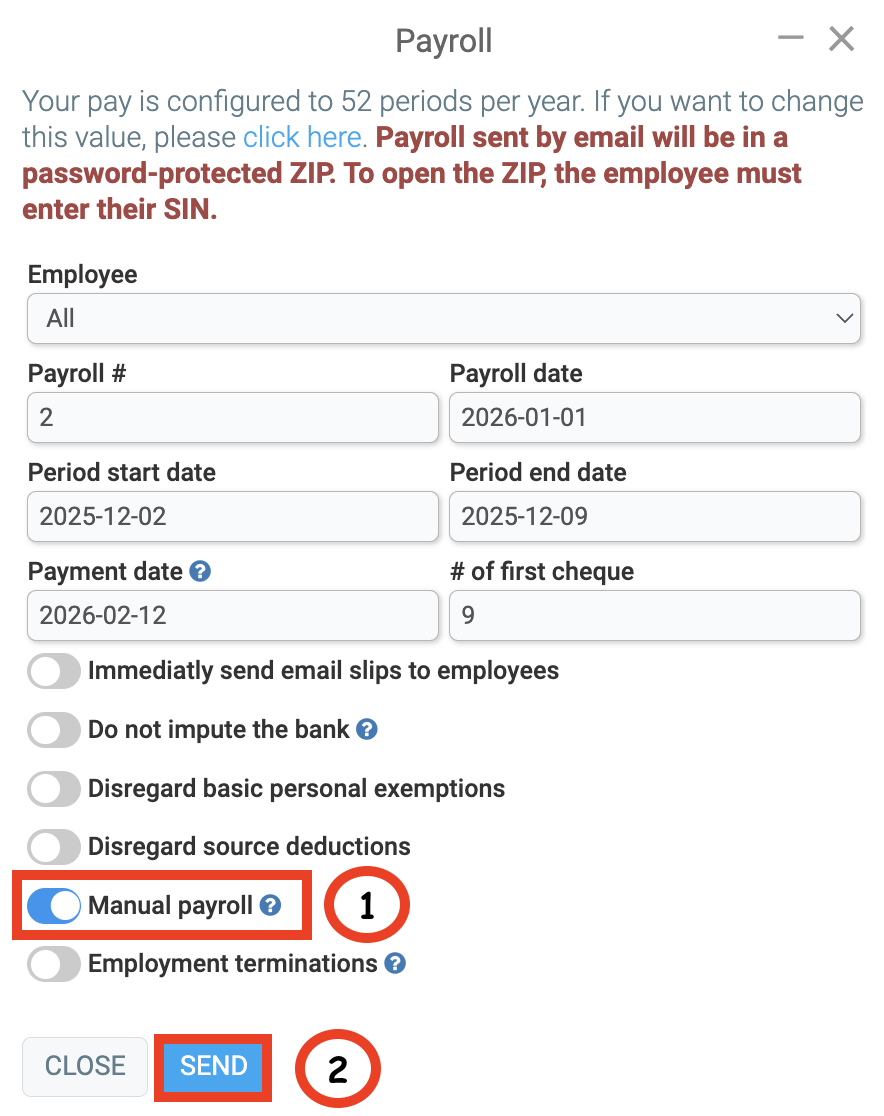Click the CLOSE button

pyautogui.click(x=84, y=1066)
